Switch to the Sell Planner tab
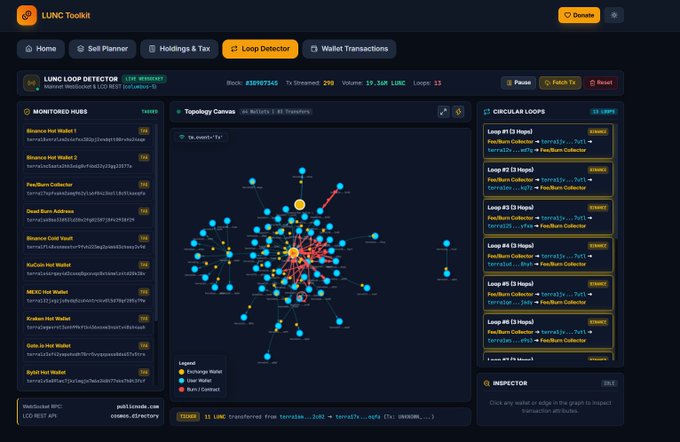The height and width of the screenshot is (442, 680). click(102, 49)
